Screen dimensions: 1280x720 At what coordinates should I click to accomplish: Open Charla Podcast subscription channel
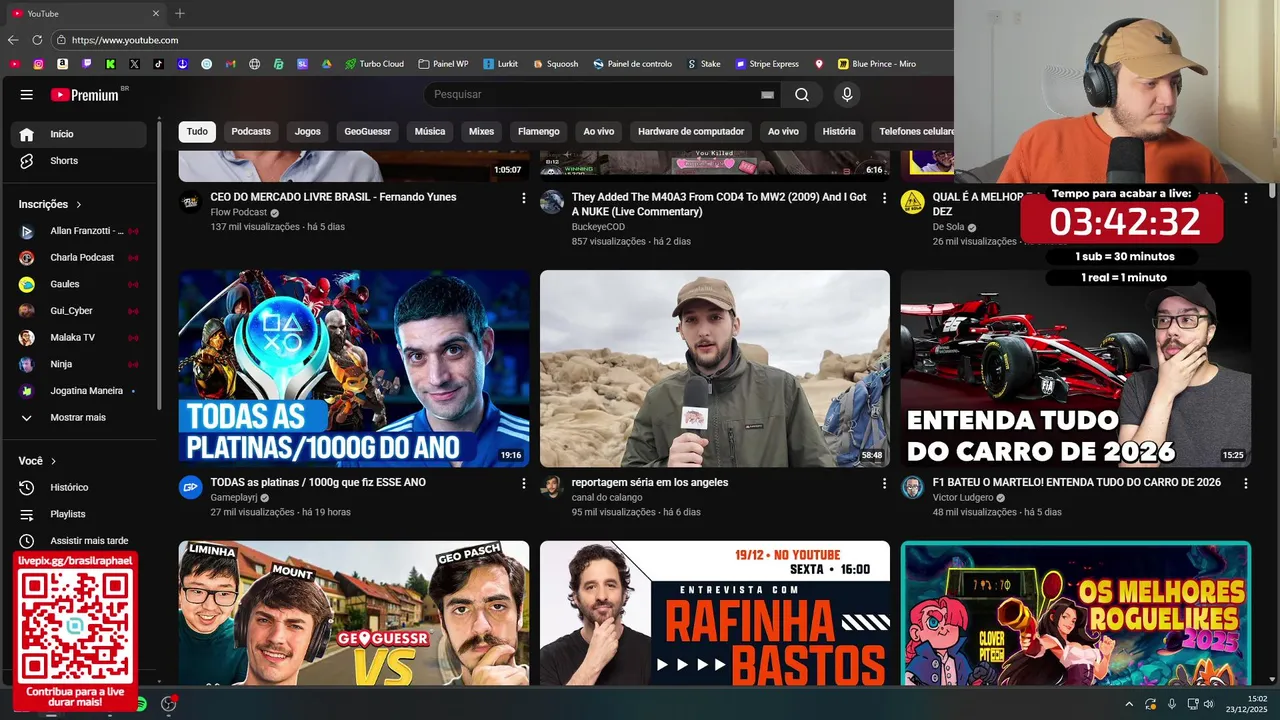(79, 258)
